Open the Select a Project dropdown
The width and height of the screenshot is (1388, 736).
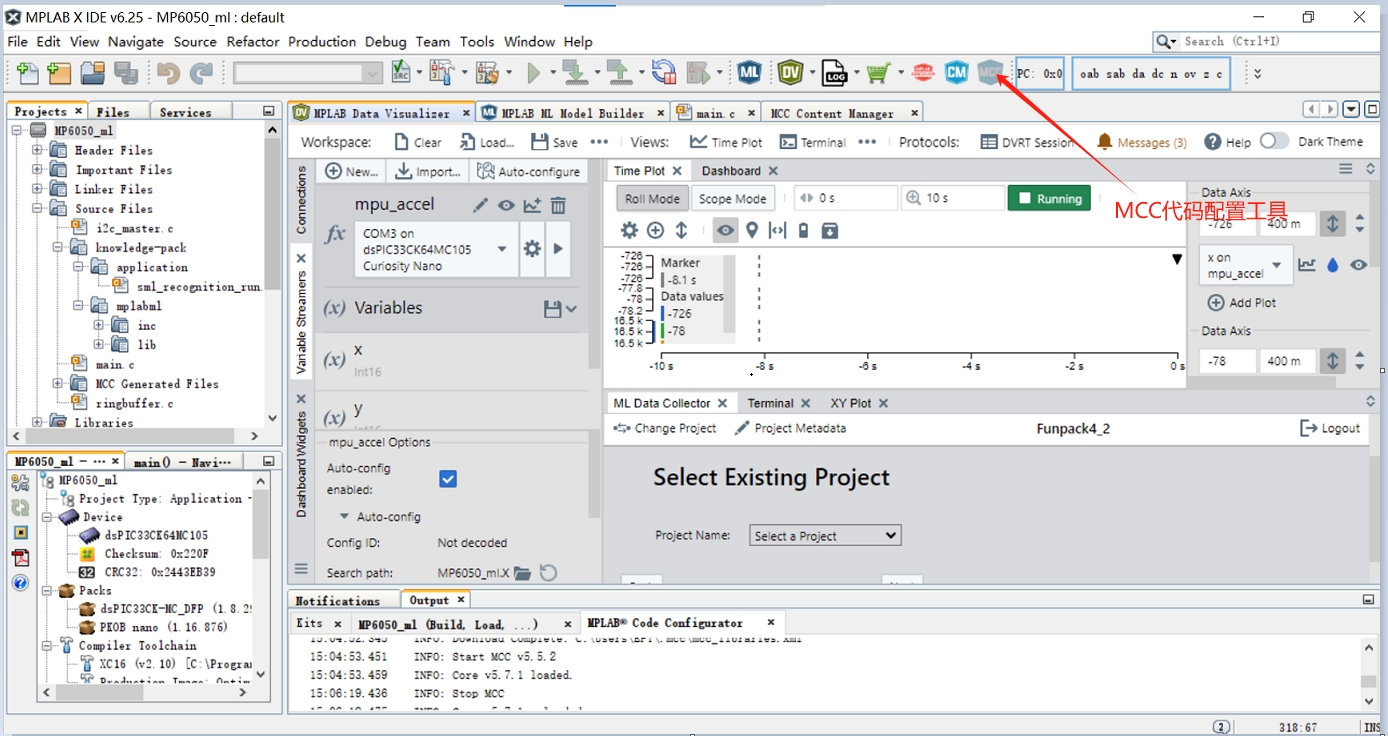tap(825, 536)
